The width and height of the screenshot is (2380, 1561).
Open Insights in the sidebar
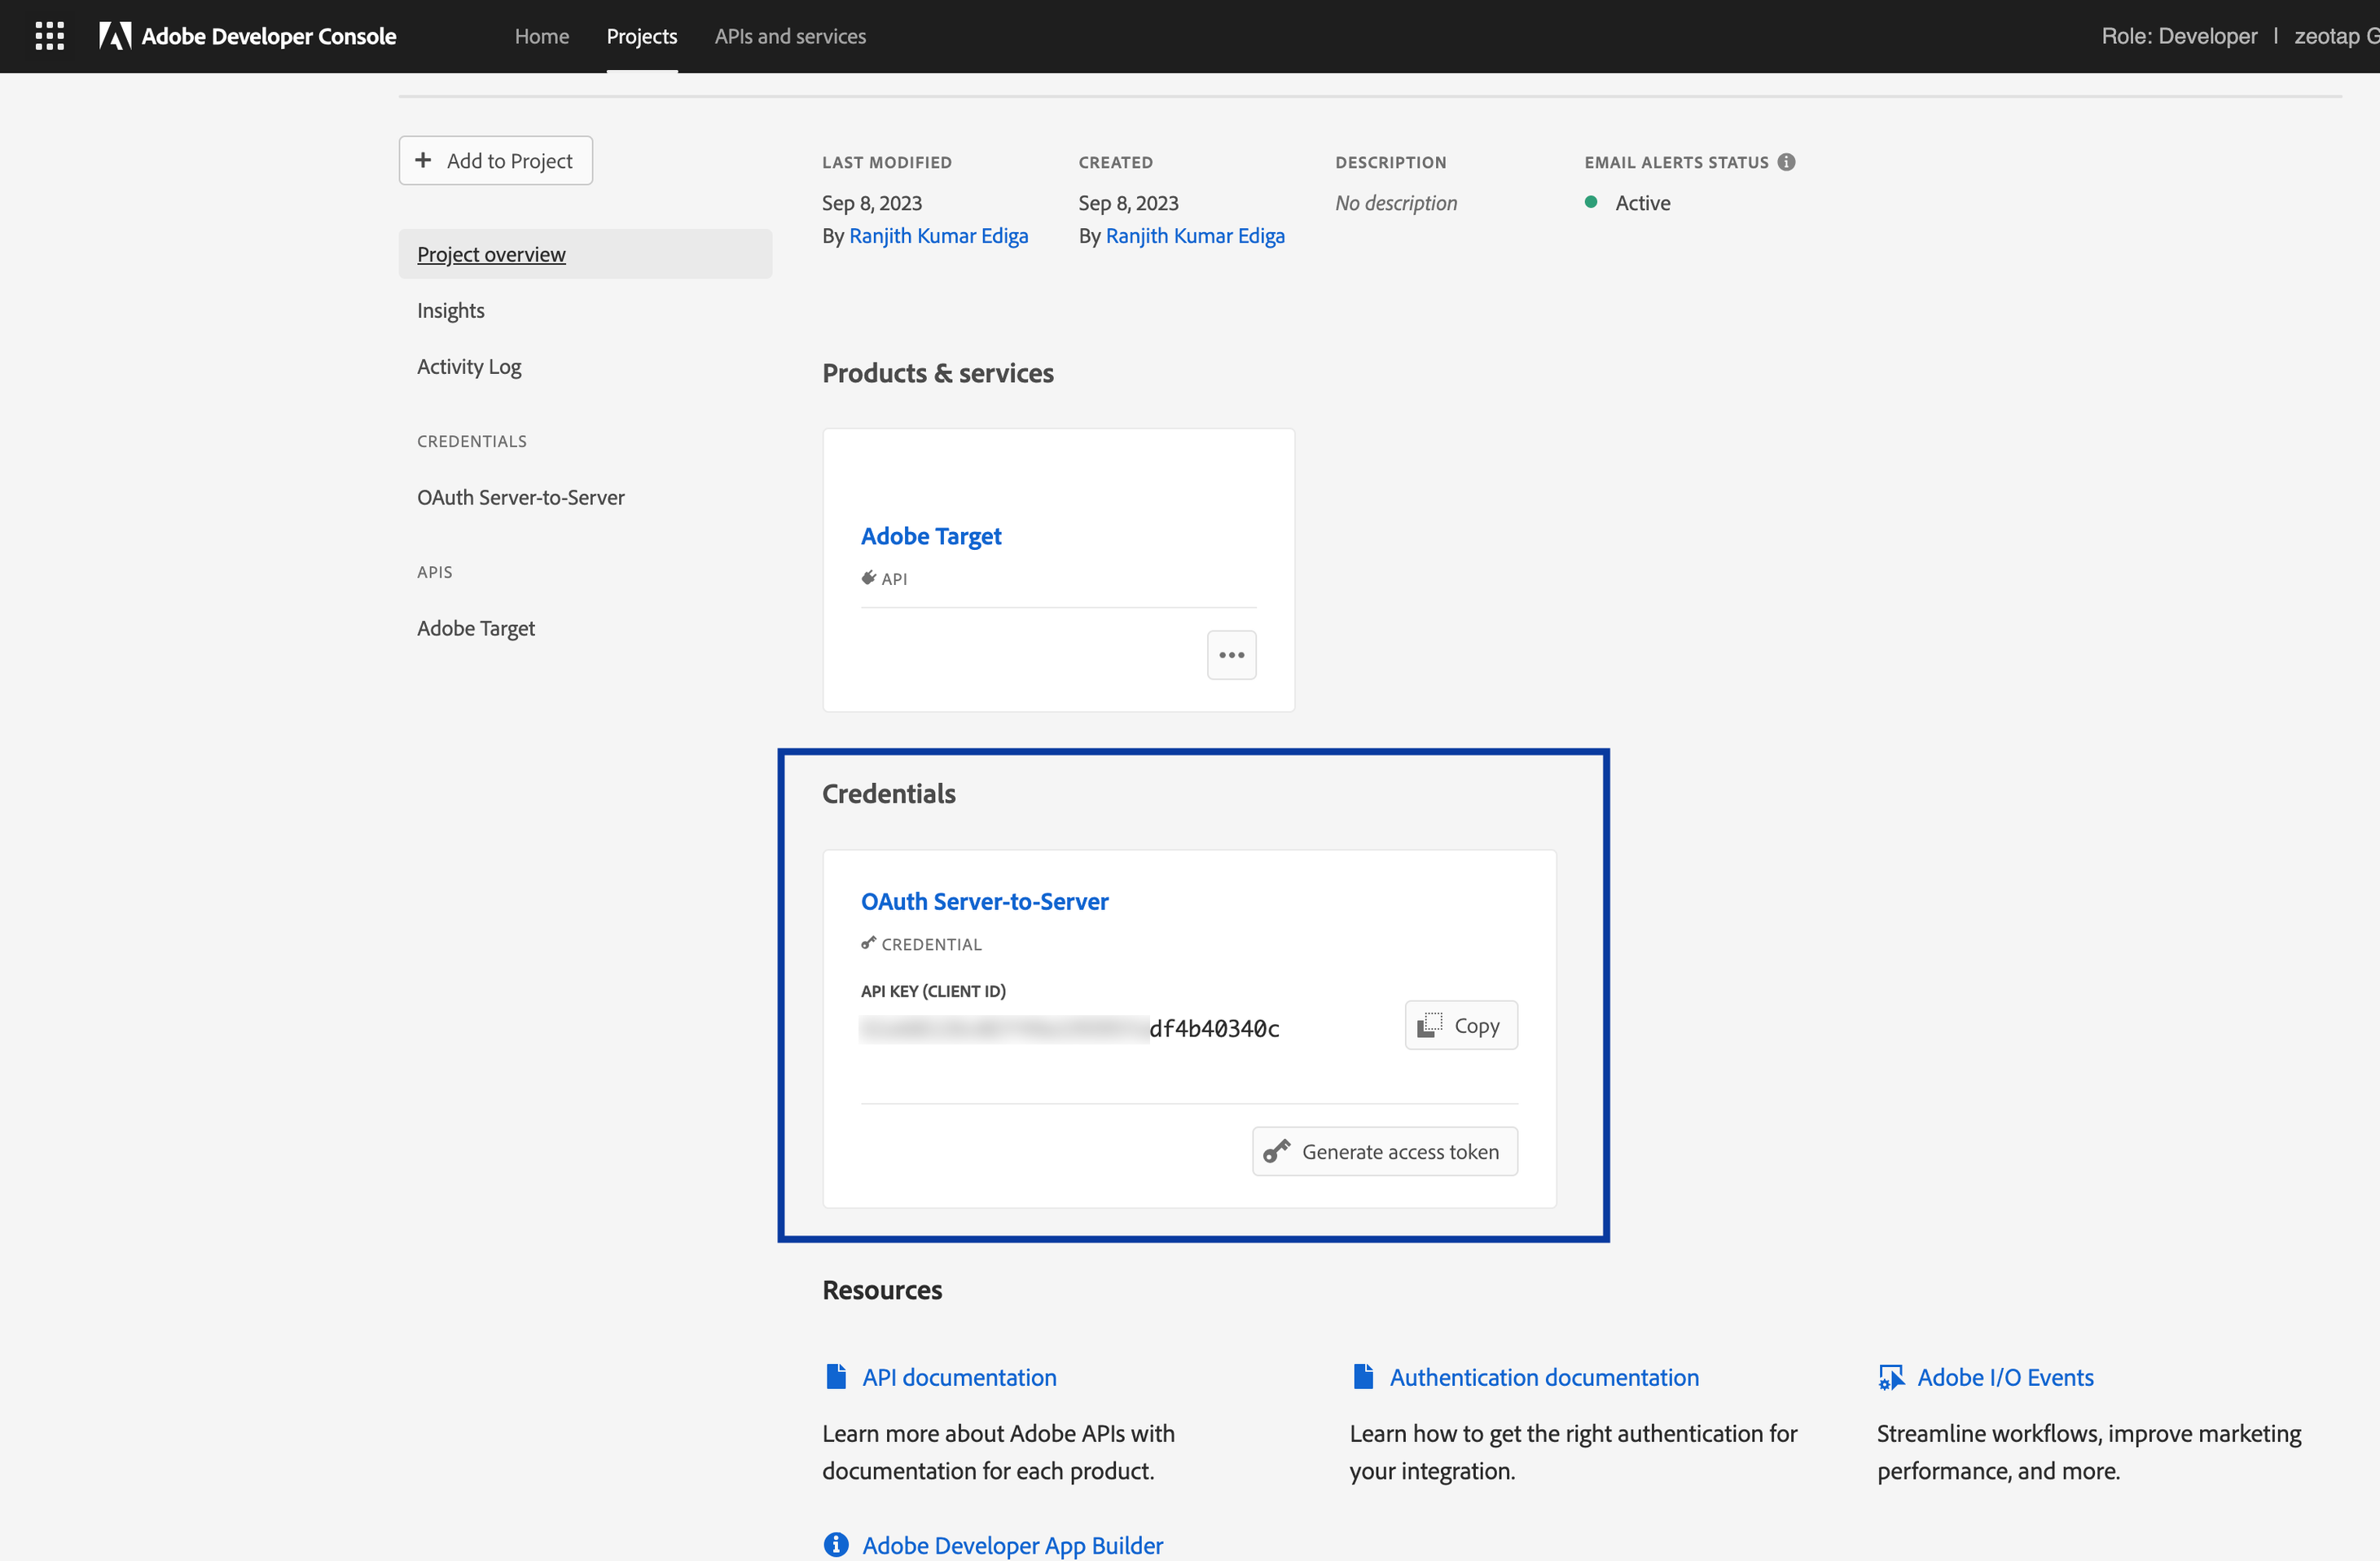coord(450,310)
